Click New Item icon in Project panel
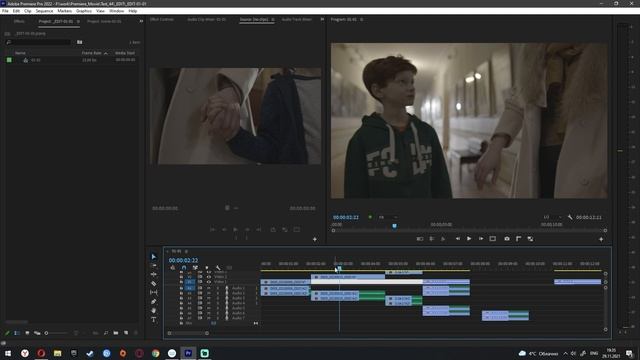This screenshot has height=360, width=640. pyautogui.click(x=126, y=333)
